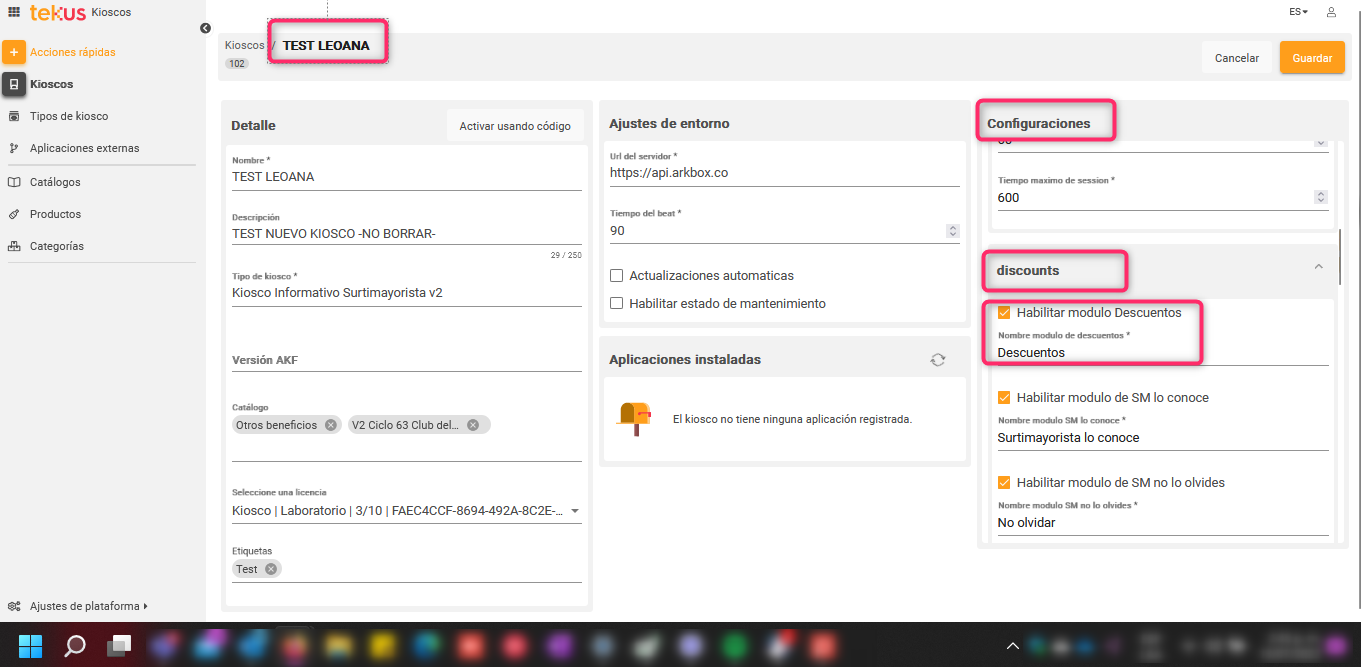The image size is (1361, 667).
Task: Collapse the discounts section chevron
Action: click(x=1318, y=267)
